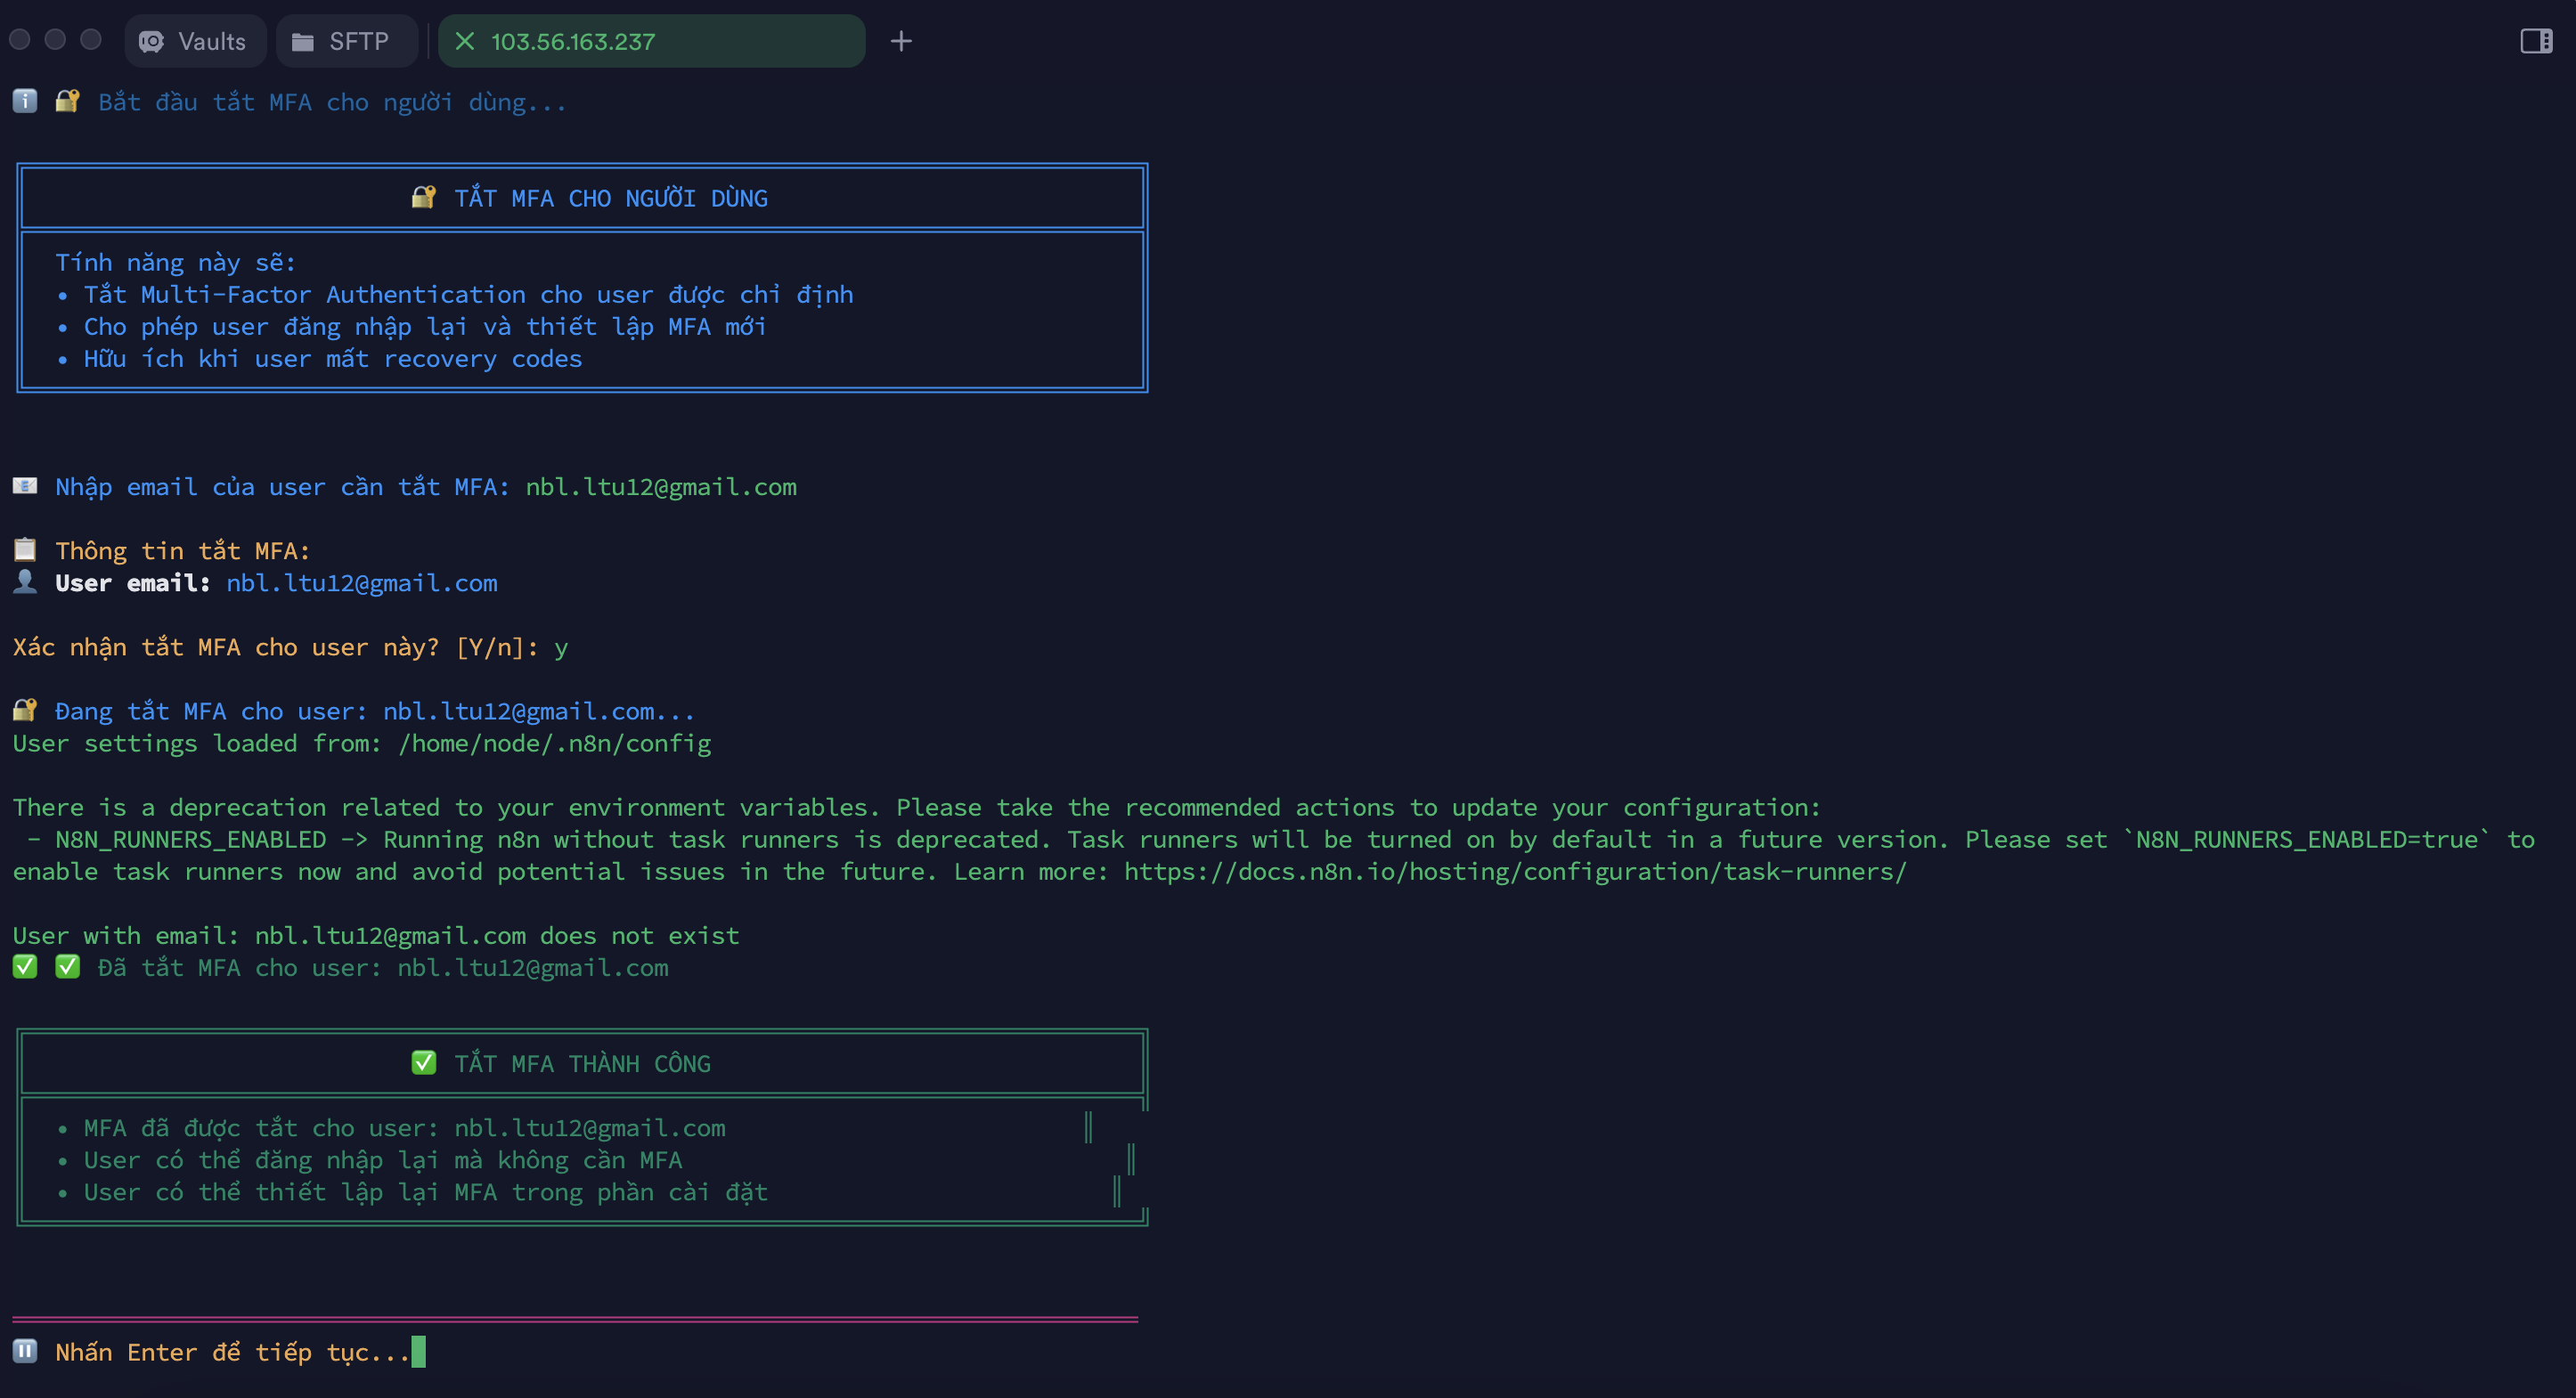Click the 'Xác nhận tắt MFA cho user này?' prompt

click(275, 647)
